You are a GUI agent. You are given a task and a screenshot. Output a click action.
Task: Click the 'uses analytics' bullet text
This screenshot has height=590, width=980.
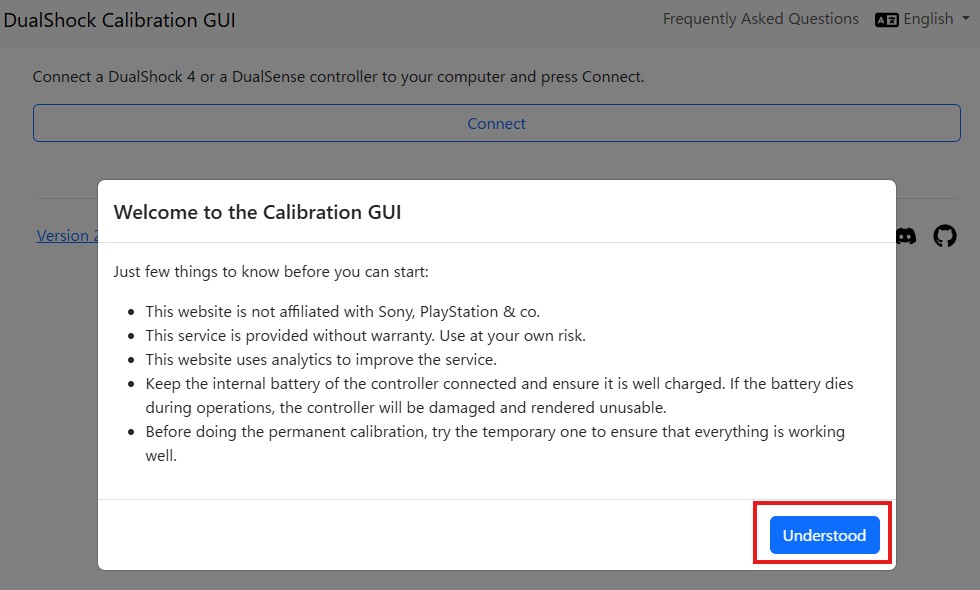click(x=320, y=360)
